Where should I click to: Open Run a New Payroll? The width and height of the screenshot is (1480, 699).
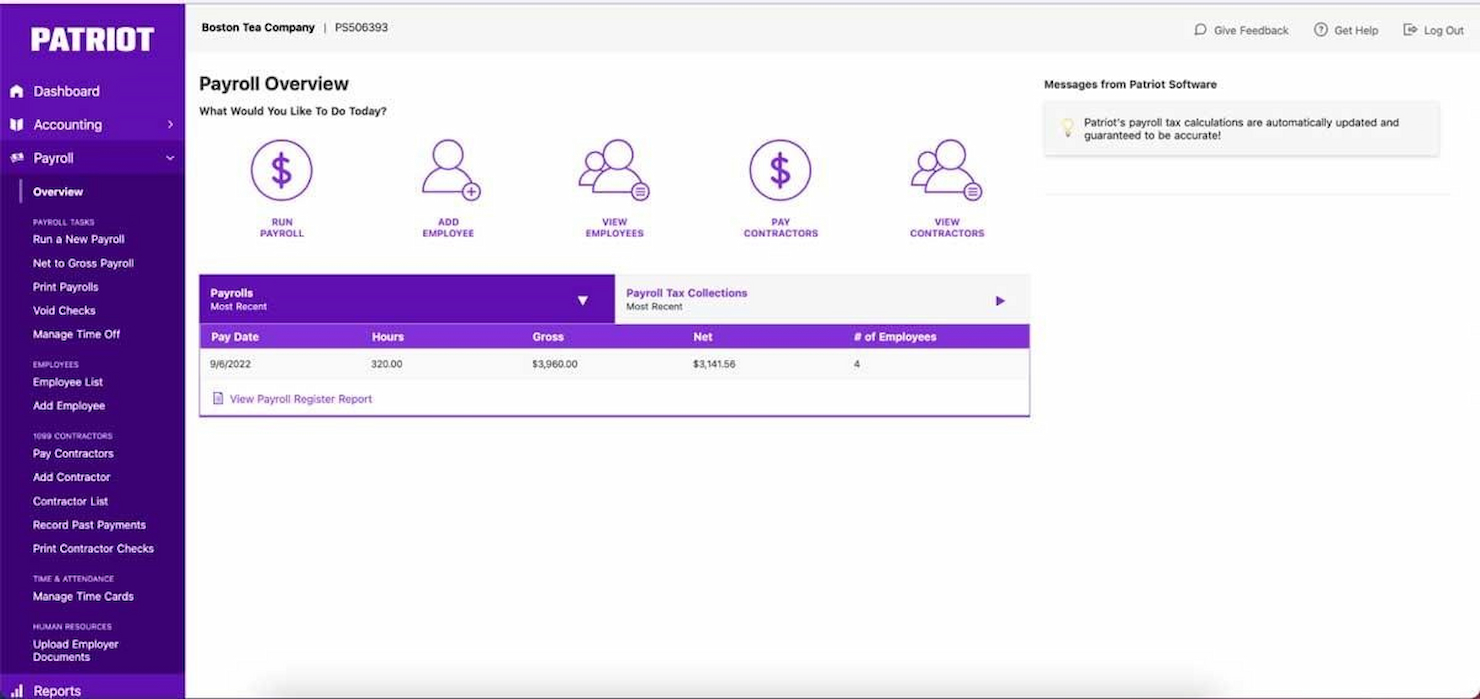tap(79, 239)
